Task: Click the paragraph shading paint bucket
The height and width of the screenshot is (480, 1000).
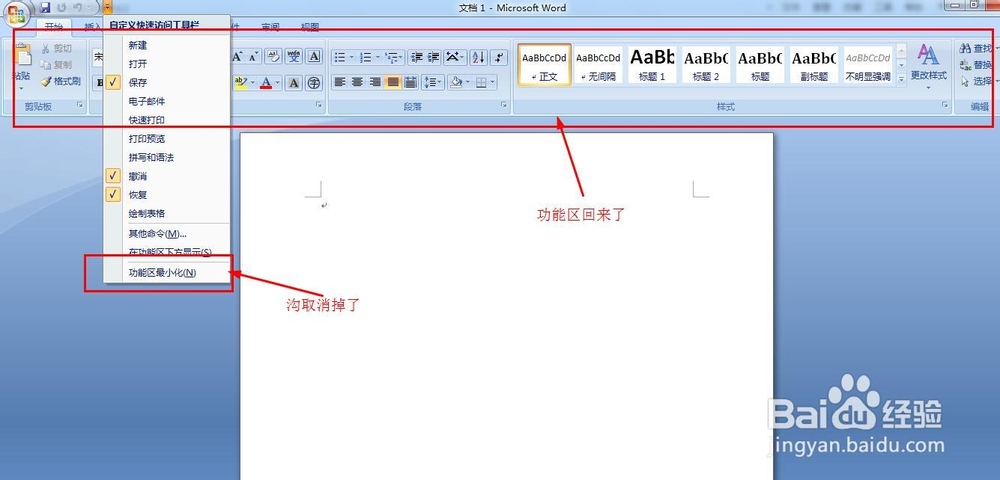Action: pos(455,82)
